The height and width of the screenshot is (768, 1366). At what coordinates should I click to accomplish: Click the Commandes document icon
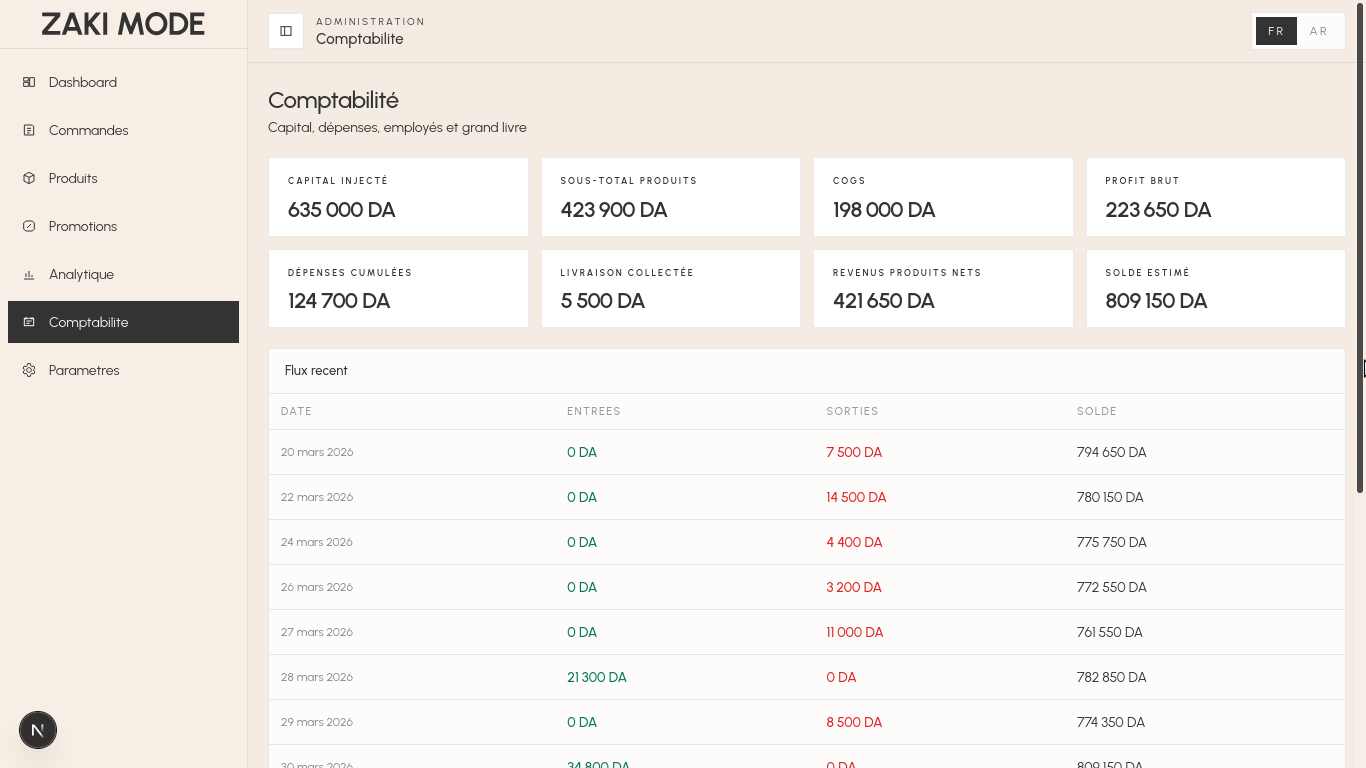point(29,130)
